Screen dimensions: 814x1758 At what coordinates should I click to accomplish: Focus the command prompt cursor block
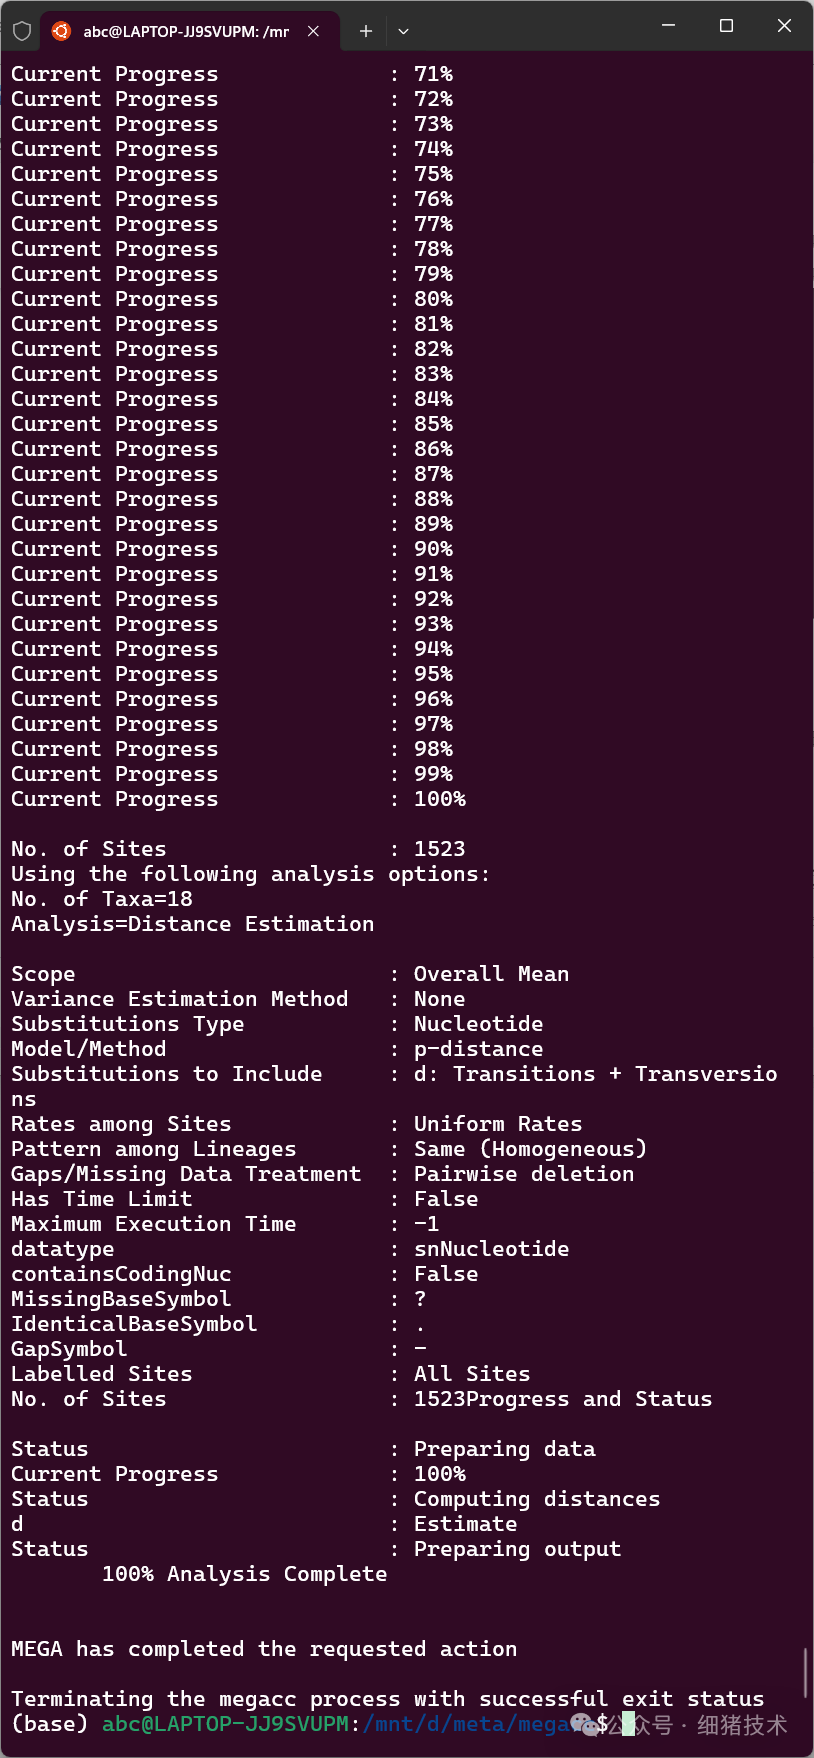[628, 1724]
